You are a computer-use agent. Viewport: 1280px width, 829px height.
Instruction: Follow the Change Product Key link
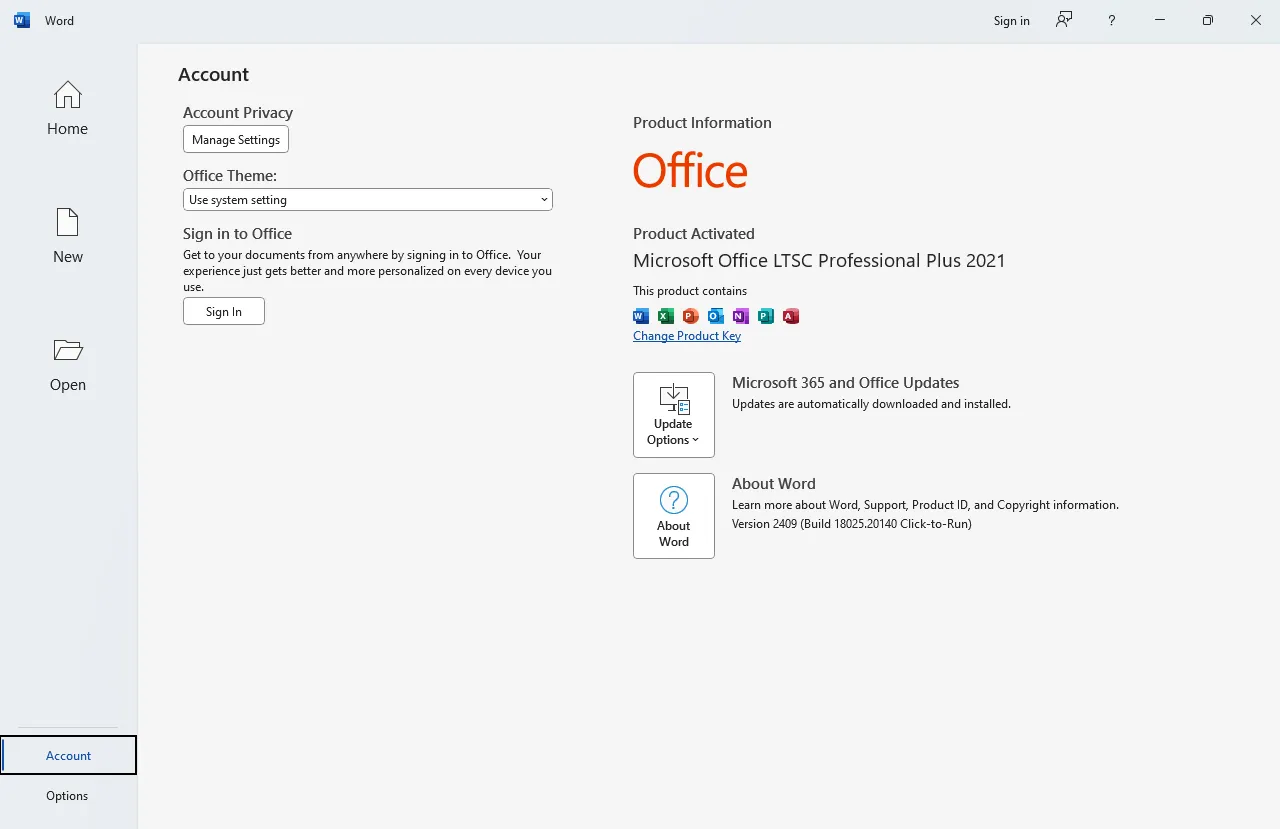[x=687, y=336]
